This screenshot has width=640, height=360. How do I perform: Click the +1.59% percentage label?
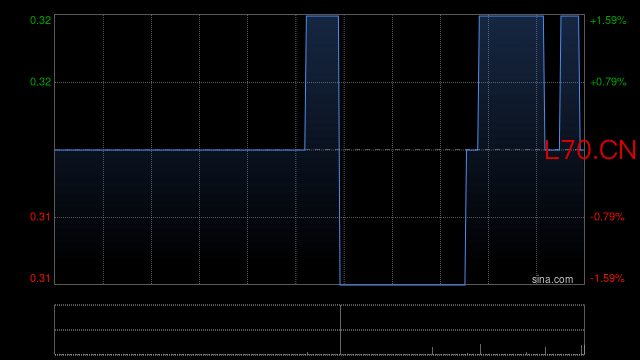click(608, 20)
